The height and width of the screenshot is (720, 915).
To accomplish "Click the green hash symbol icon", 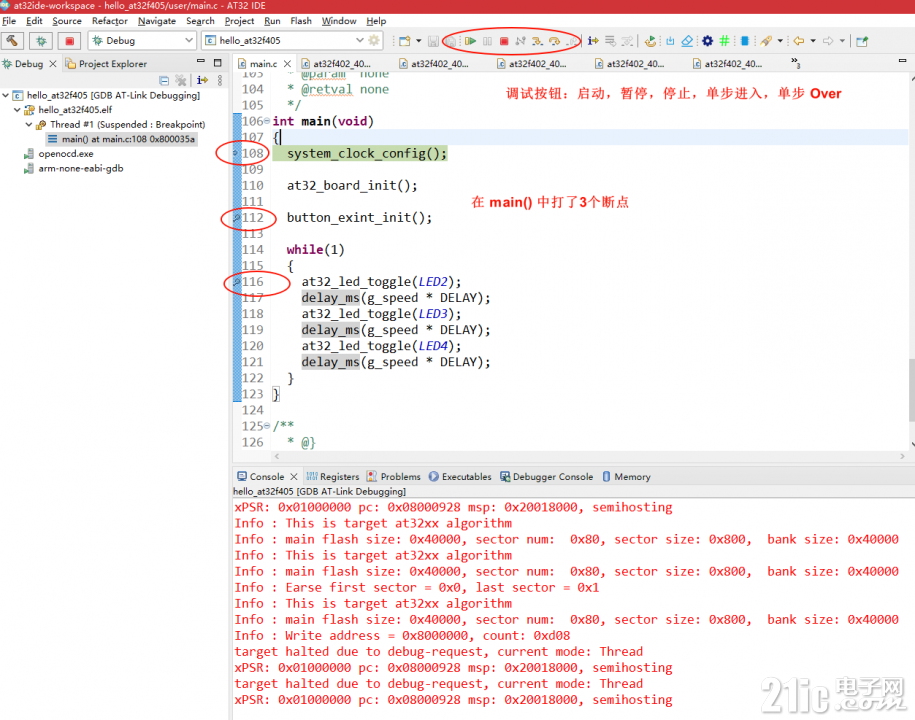I will pyautogui.click(x=724, y=40).
